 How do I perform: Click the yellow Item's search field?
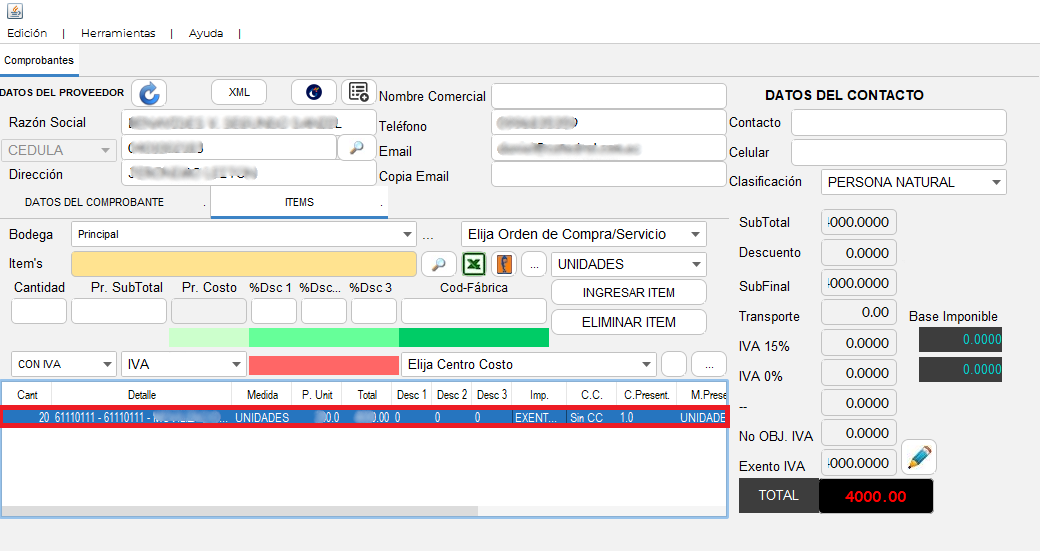coord(243,264)
